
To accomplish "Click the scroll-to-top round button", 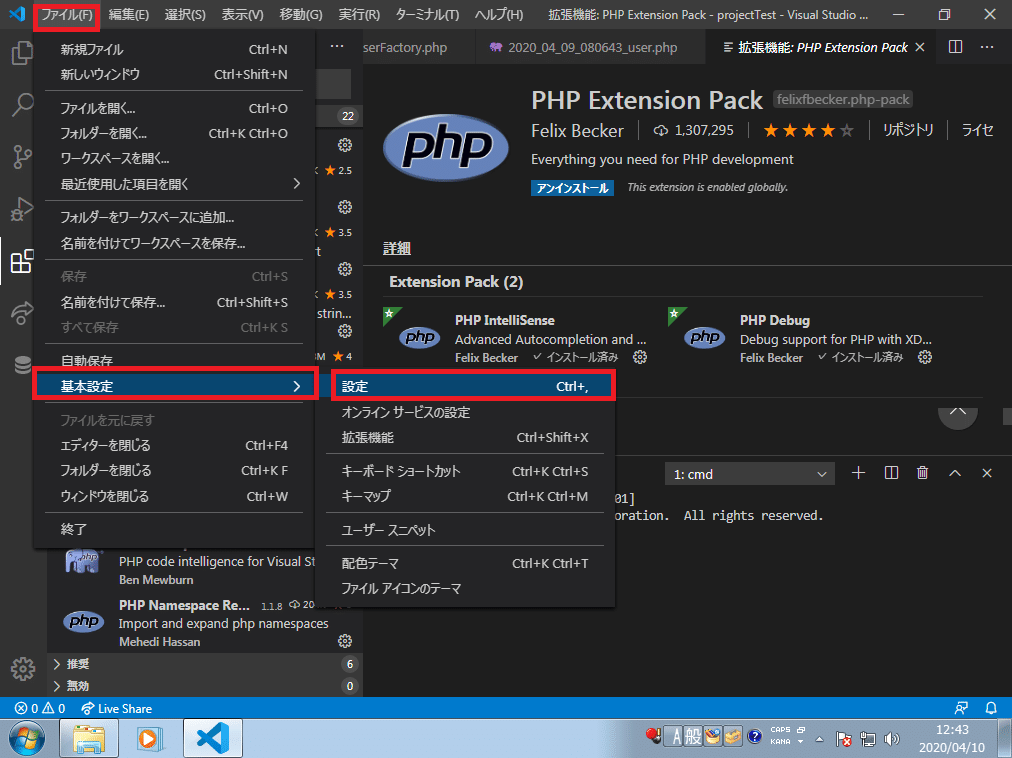I will (958, 416).
